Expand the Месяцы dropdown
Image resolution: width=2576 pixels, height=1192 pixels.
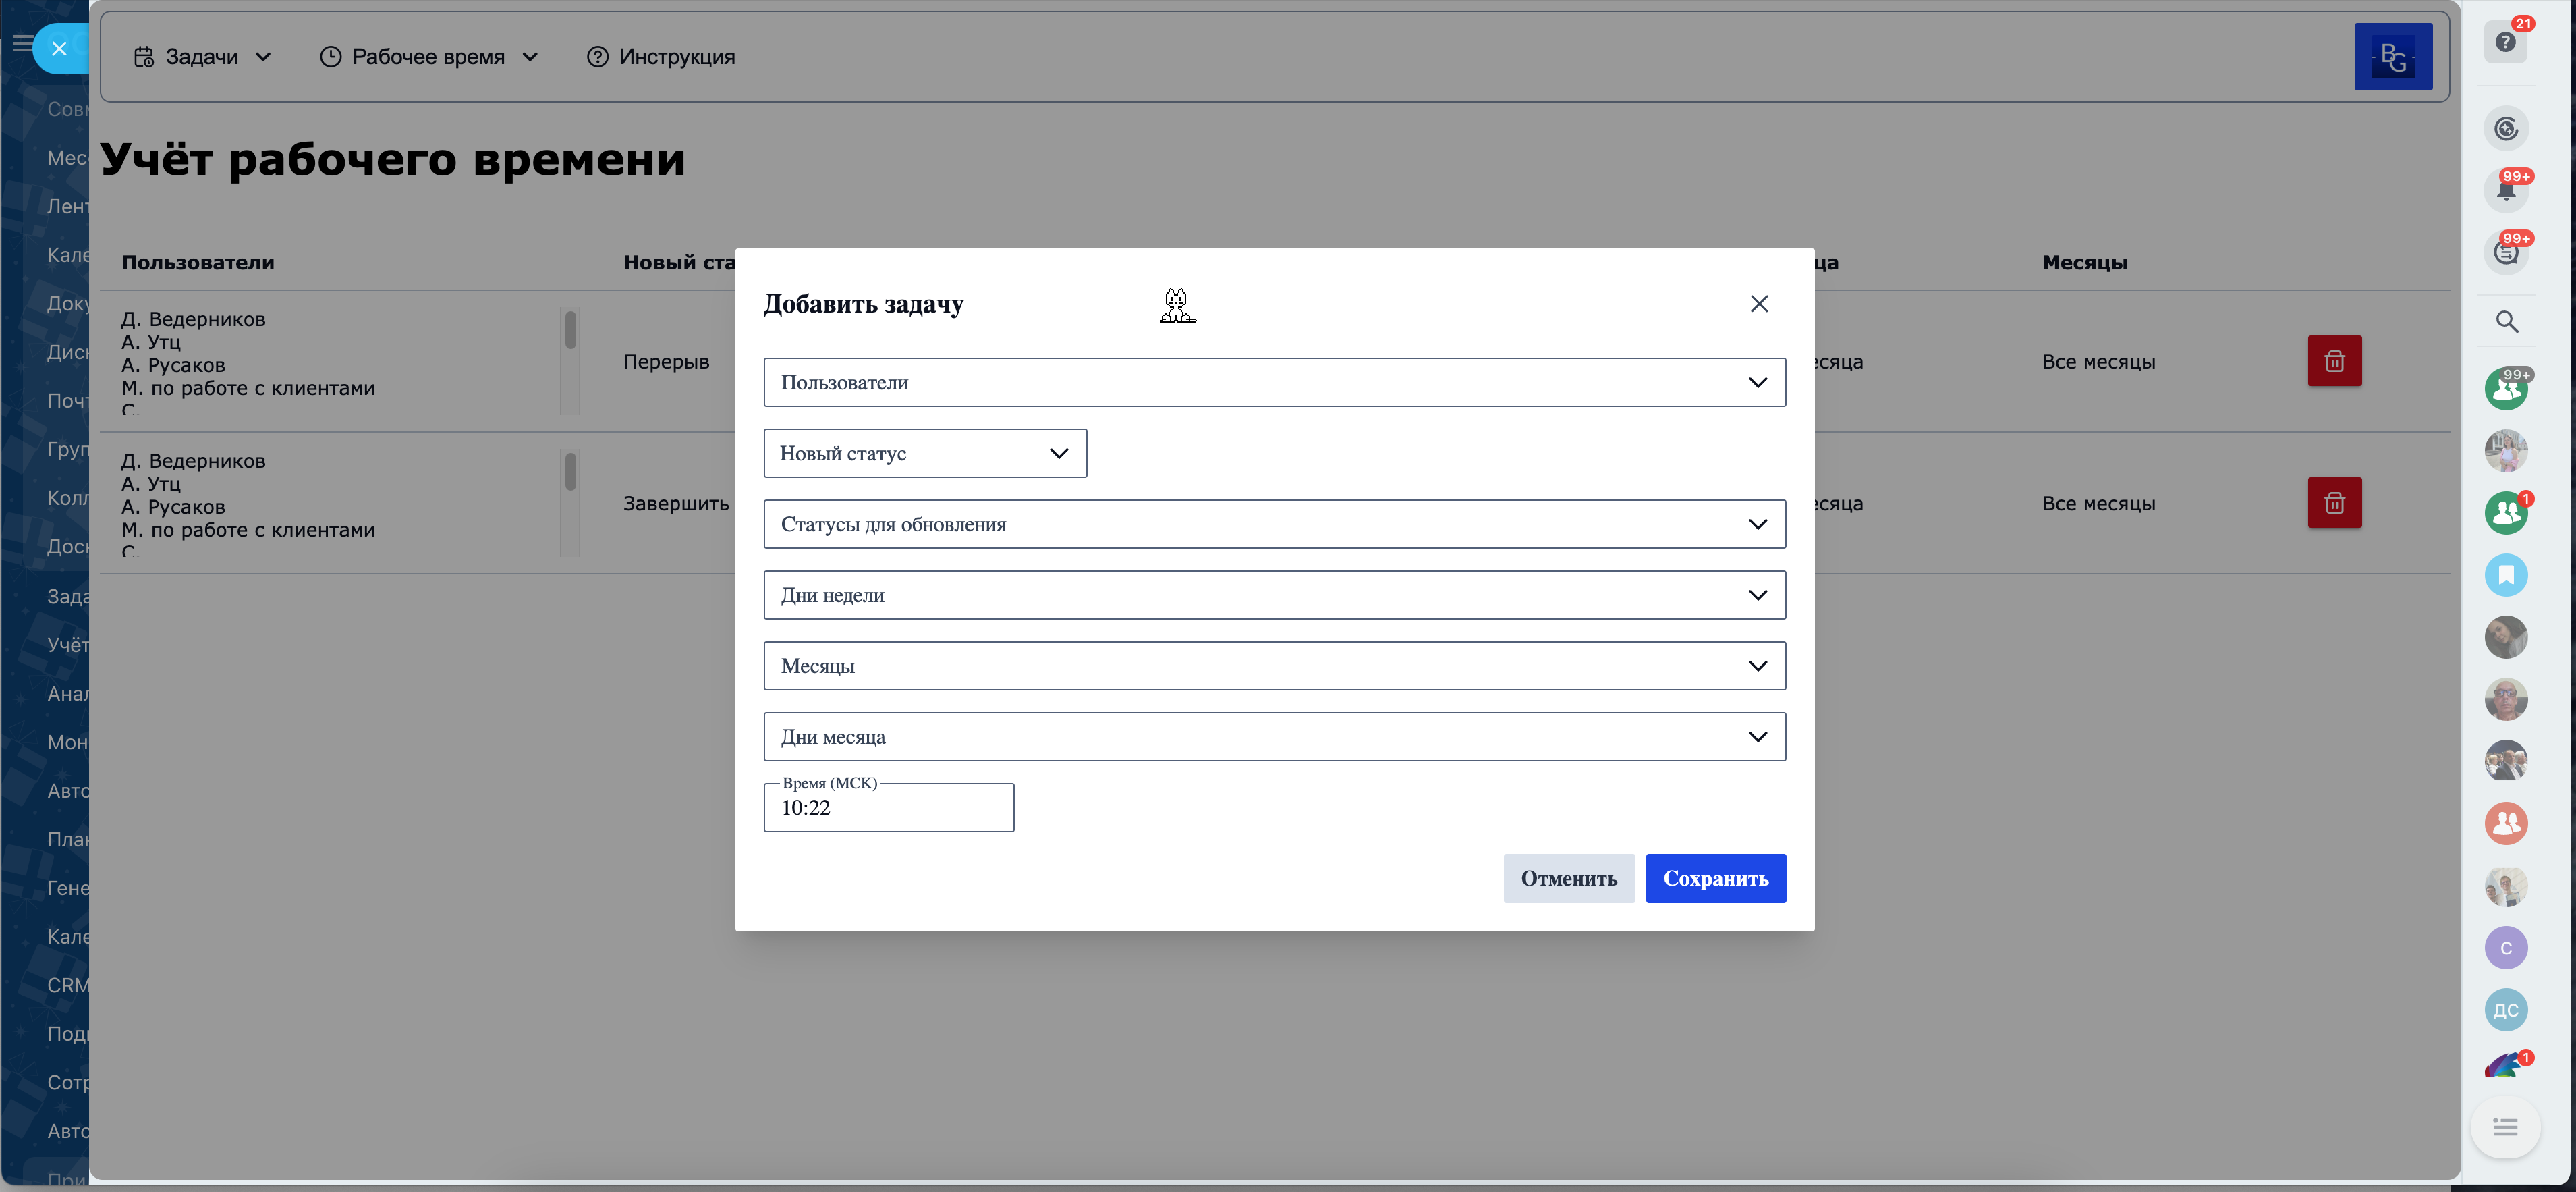tap(1273, 666)
